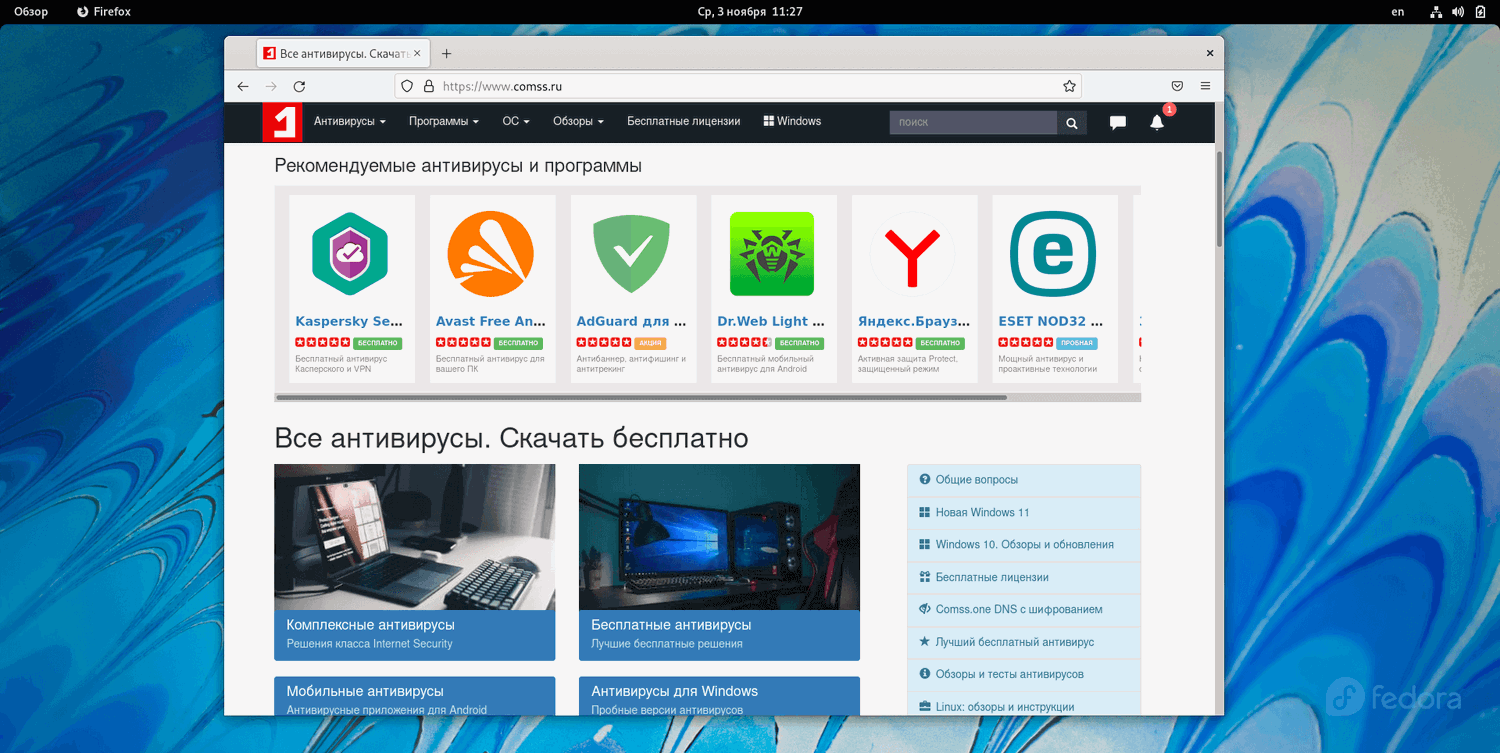1500x753 pixels.
Task: Select the 'Все антивирусы. Скачать' tab
Action: [344, 54]
